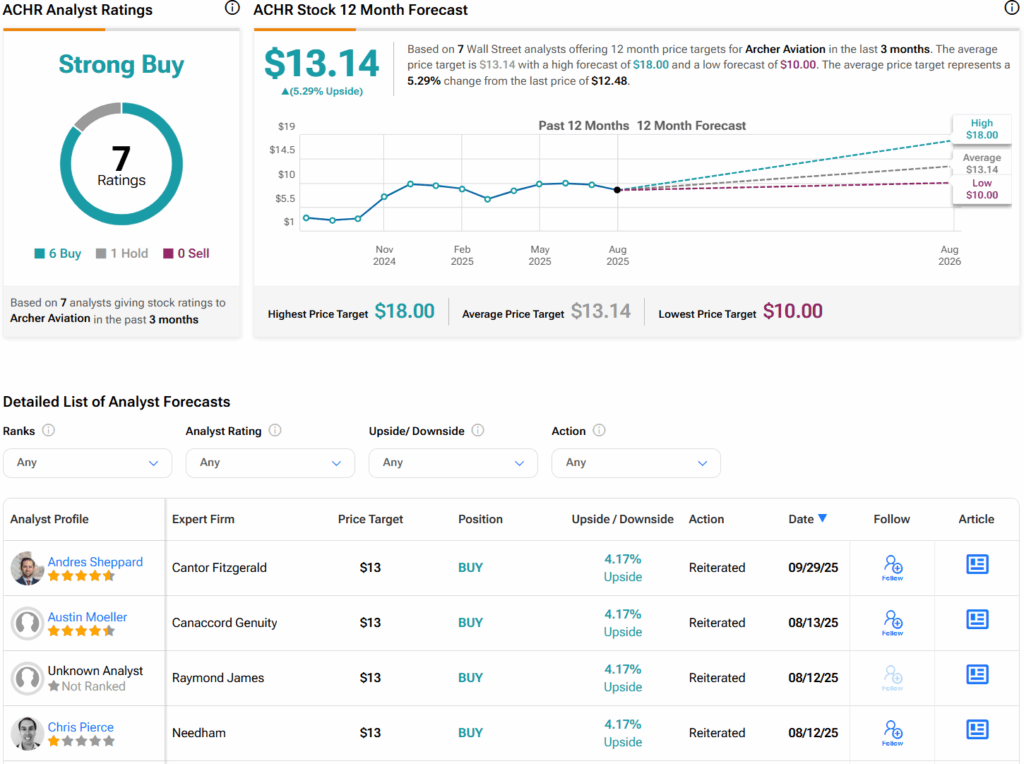Follow analyst Andres Sheppard
The width and height of the screenshot is (1024, 764).
point(892,567)
